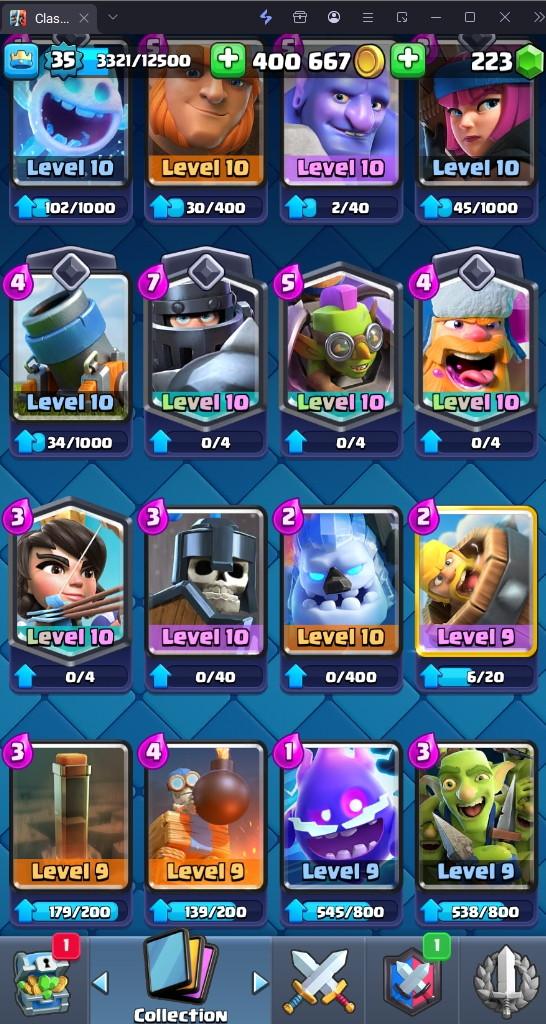
Task: Click the right arrow beside Collection
Action: click(x=260, y=982)
